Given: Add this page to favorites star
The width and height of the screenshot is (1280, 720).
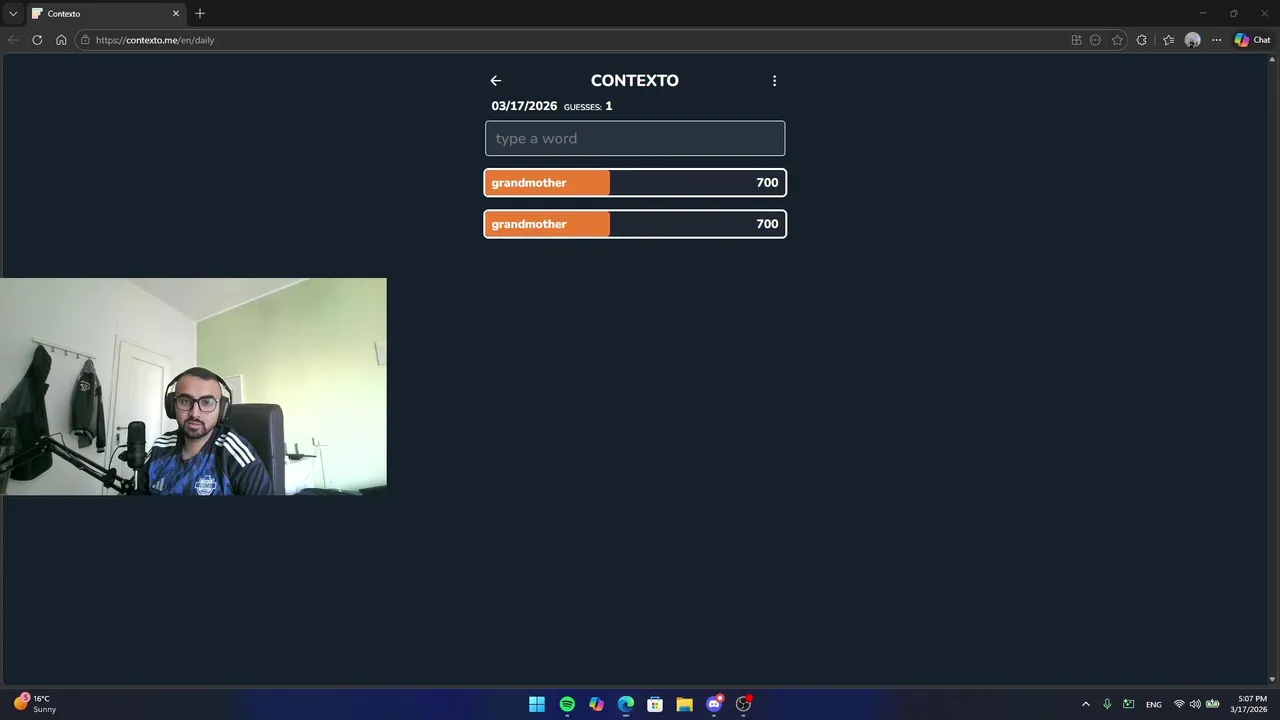Looking at the screenshot, I should (1117, 40).
